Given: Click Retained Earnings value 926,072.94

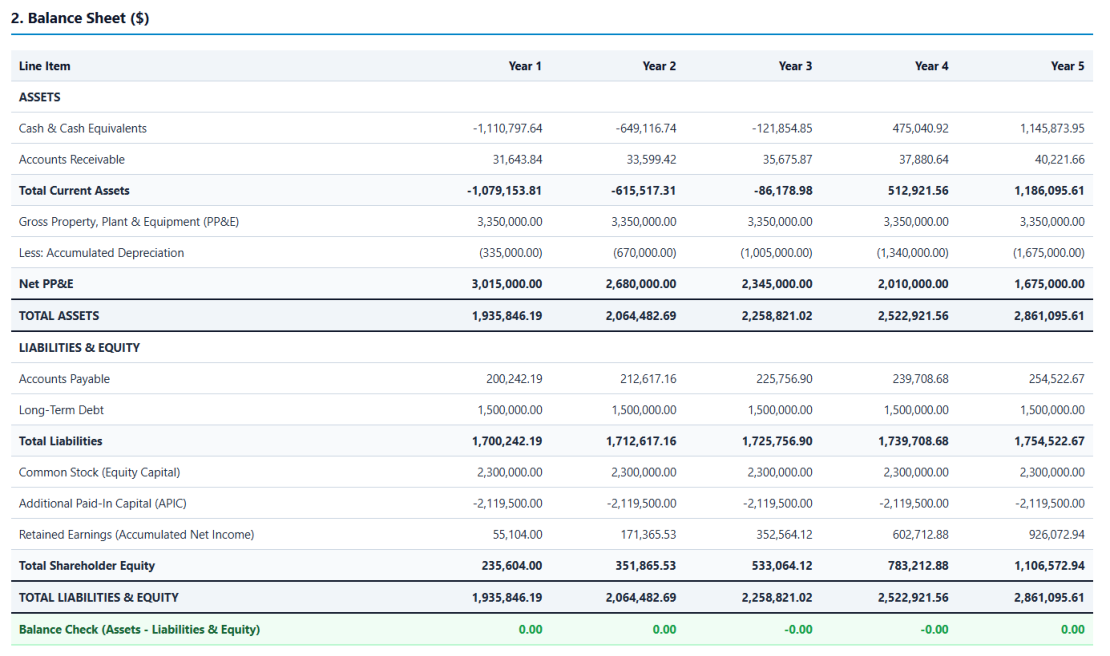Looking at the screenshot, I should coord(1056,534).
